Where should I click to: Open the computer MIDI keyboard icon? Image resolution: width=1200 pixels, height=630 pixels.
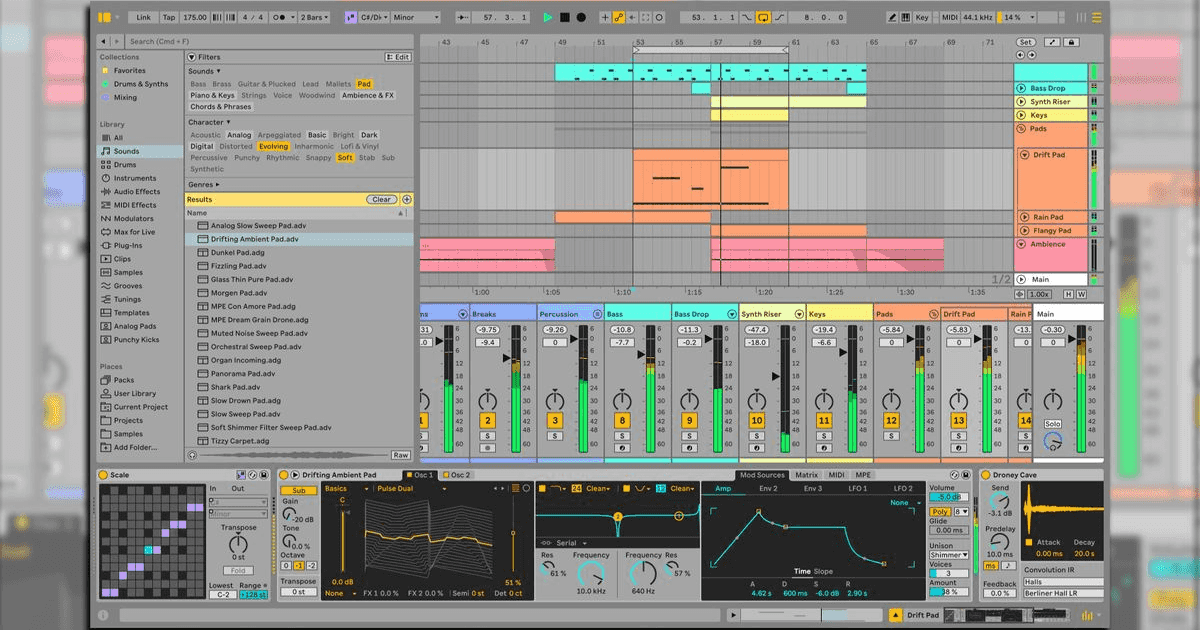[x=906, y=17]
